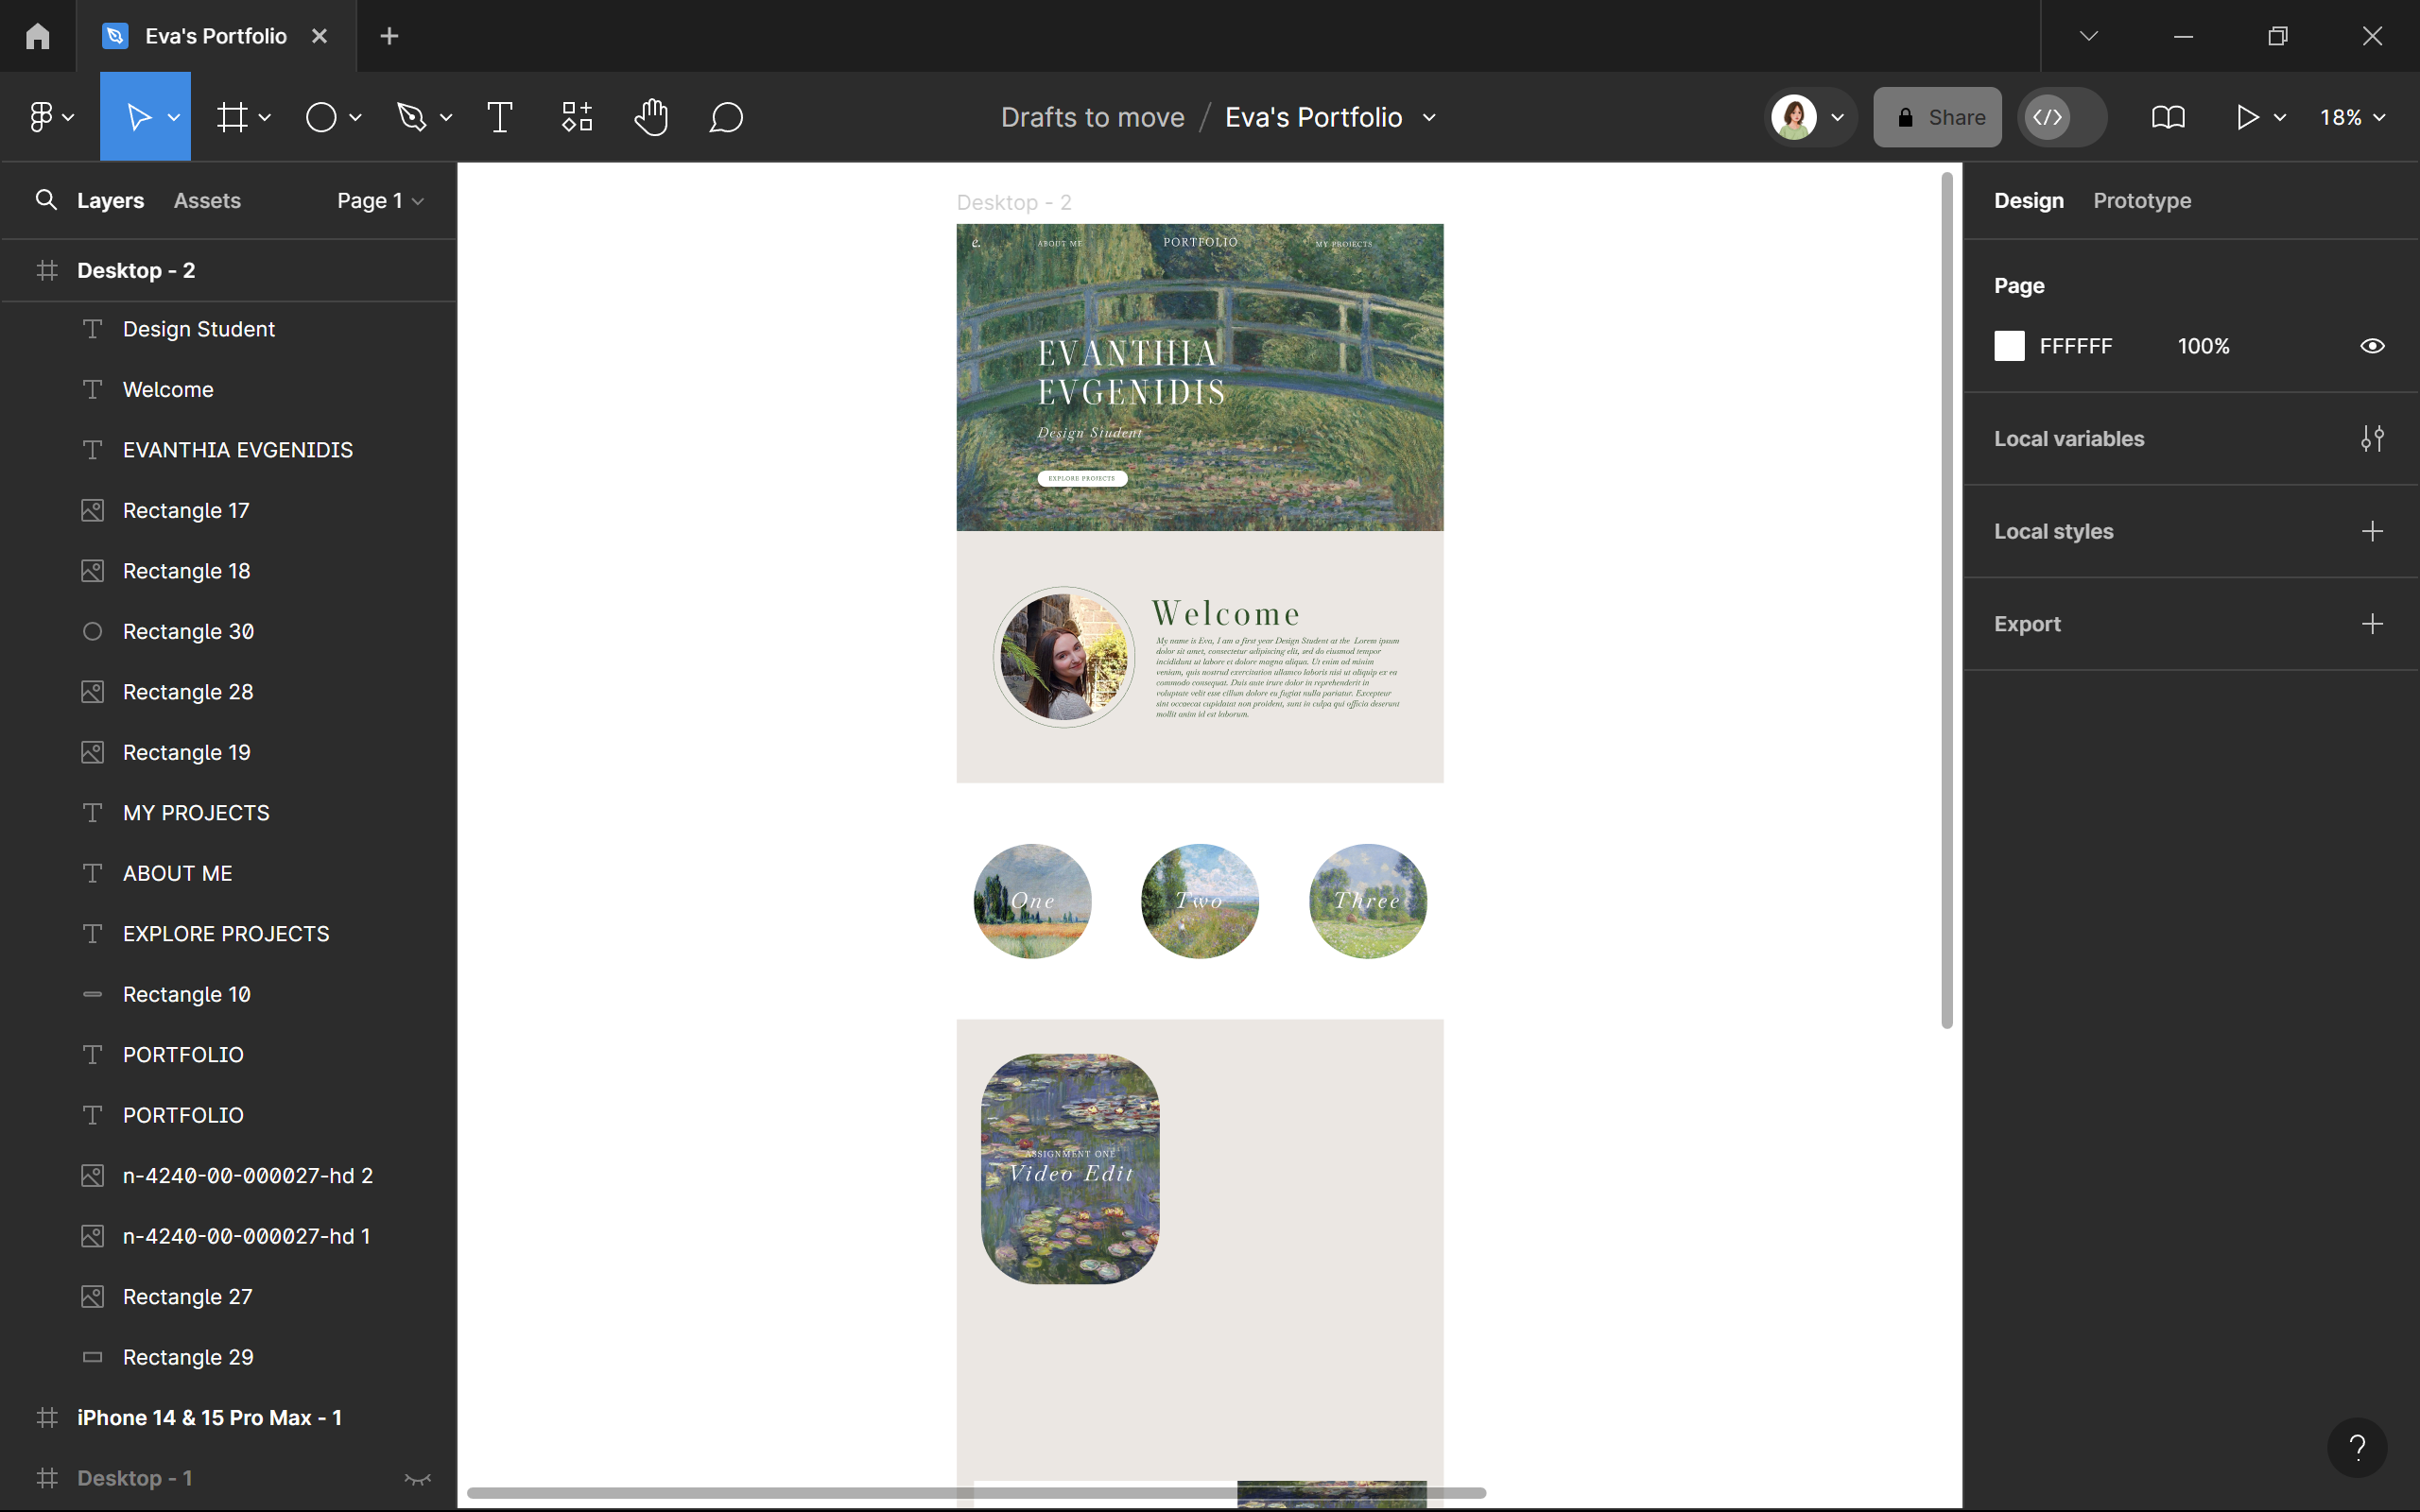Click the vertical canvas scrollbar
This screenshot has width=2420, height=1512.
(x=1946, y=600)
